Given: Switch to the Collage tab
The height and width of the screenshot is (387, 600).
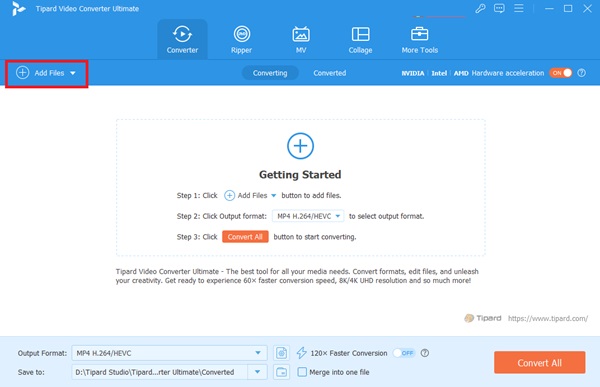Looking at the screenshot, I should coord(360,39).
